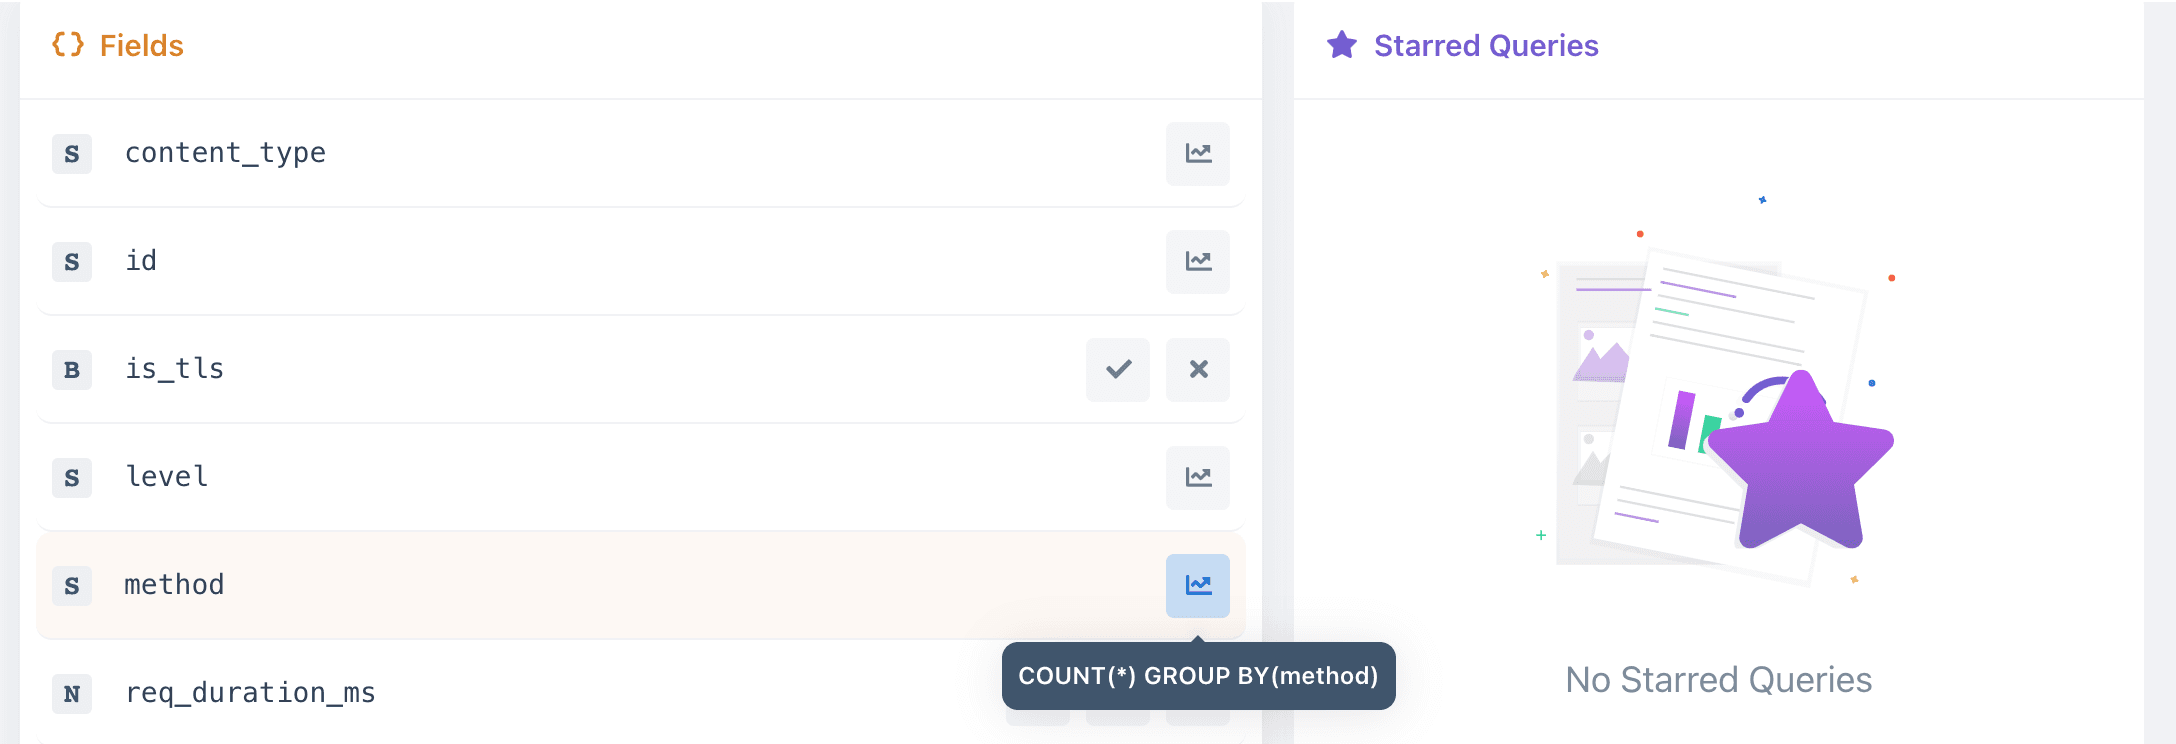Show the level field chart

click(x=1198, y=478)
